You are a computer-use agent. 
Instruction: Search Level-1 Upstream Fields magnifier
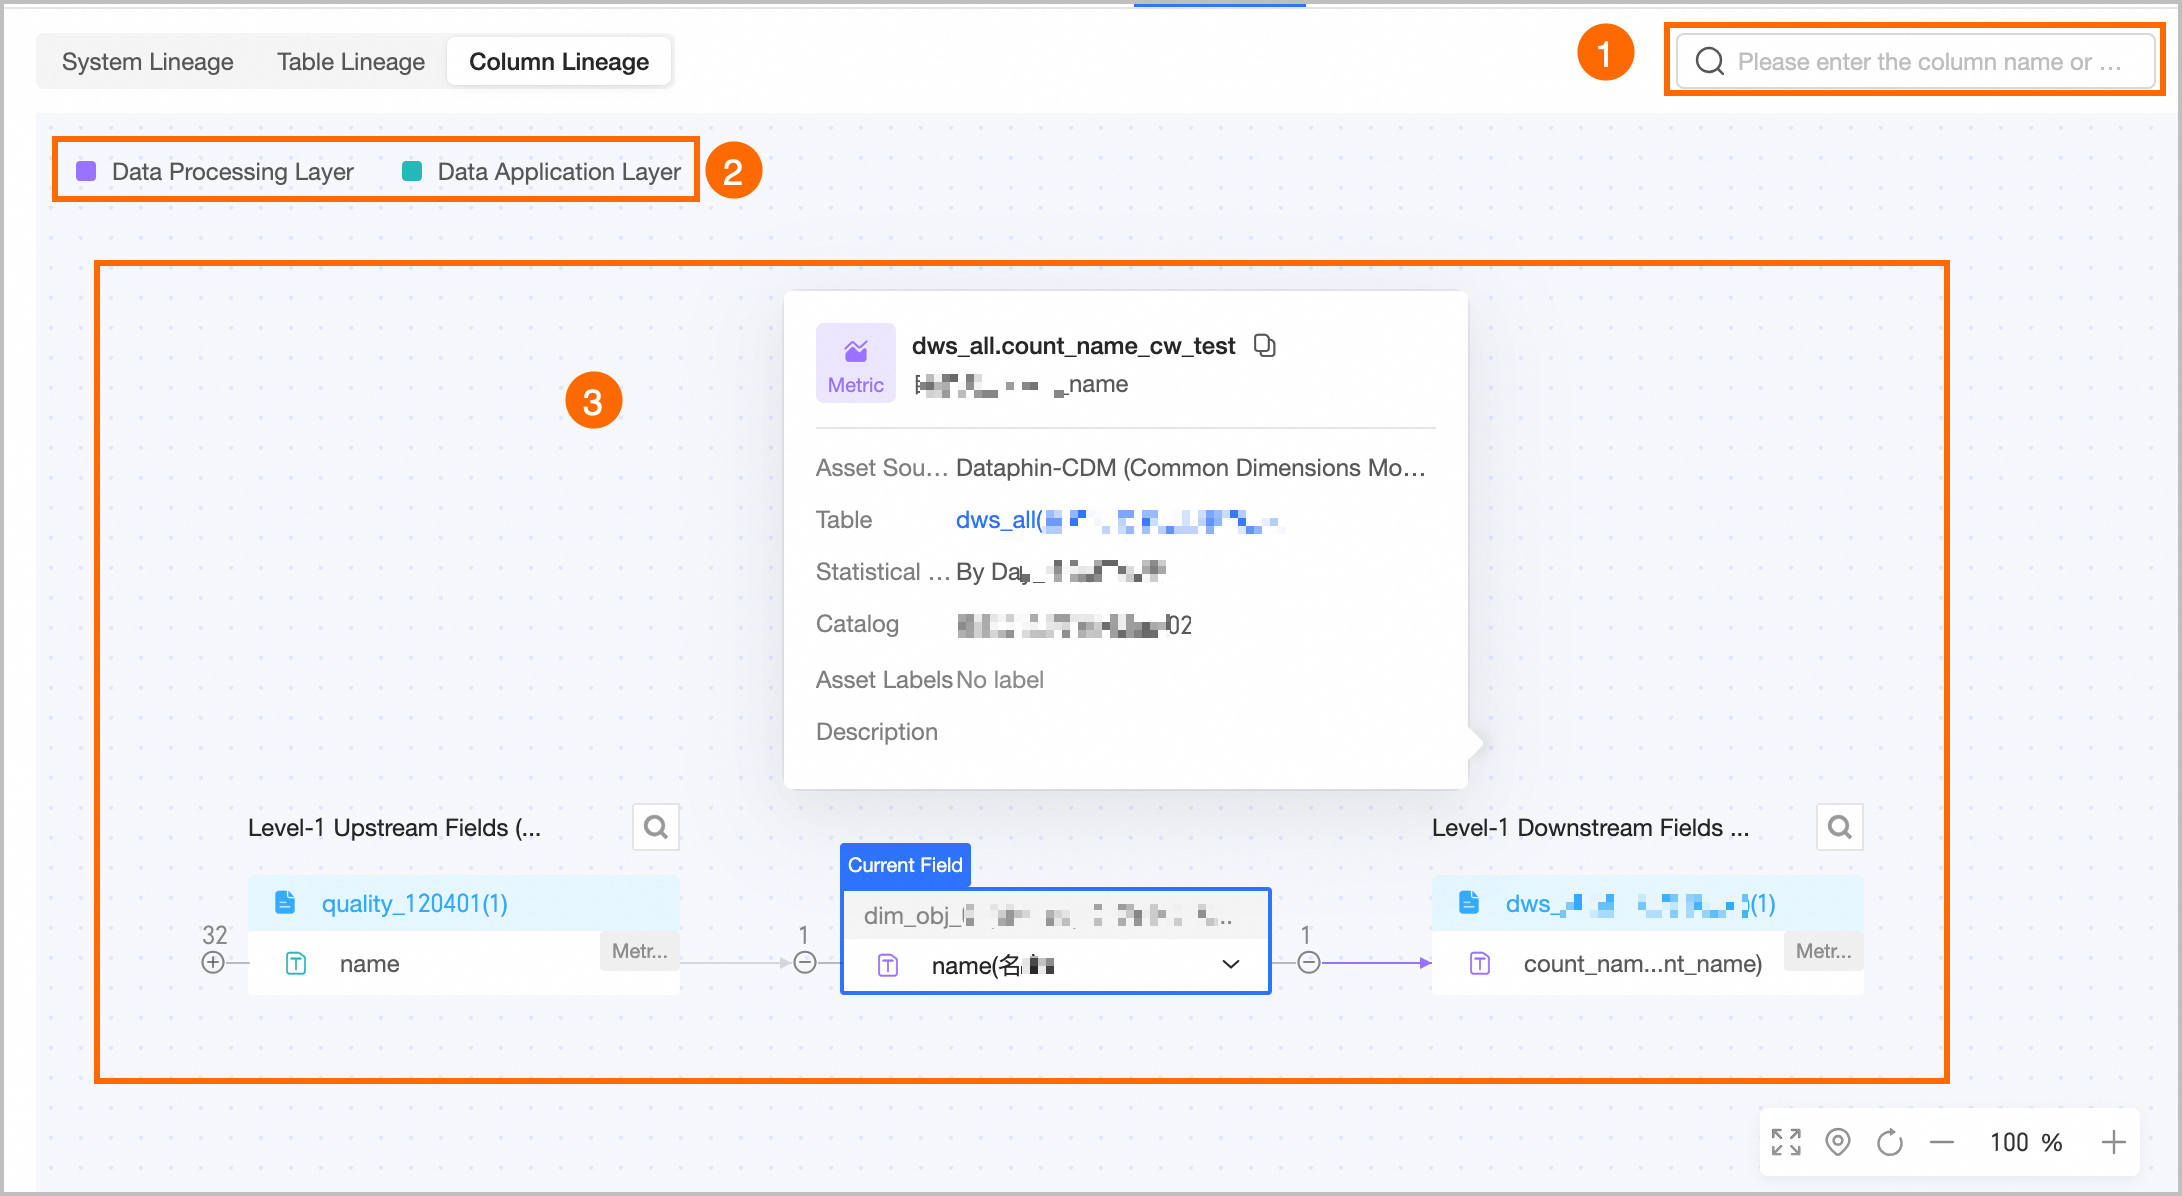pos(656,827)
